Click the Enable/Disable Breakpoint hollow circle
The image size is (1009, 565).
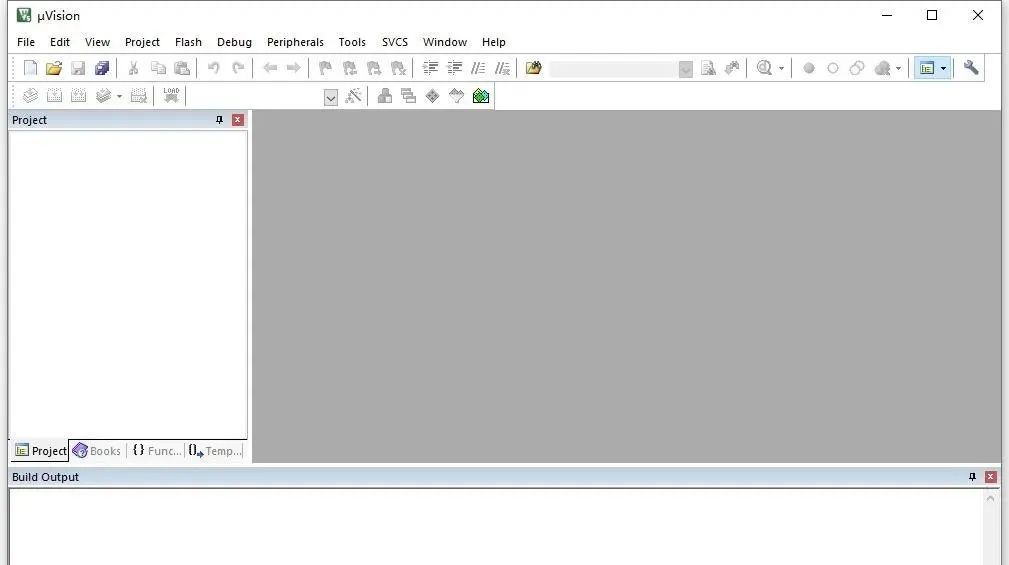tap(833, 68)
